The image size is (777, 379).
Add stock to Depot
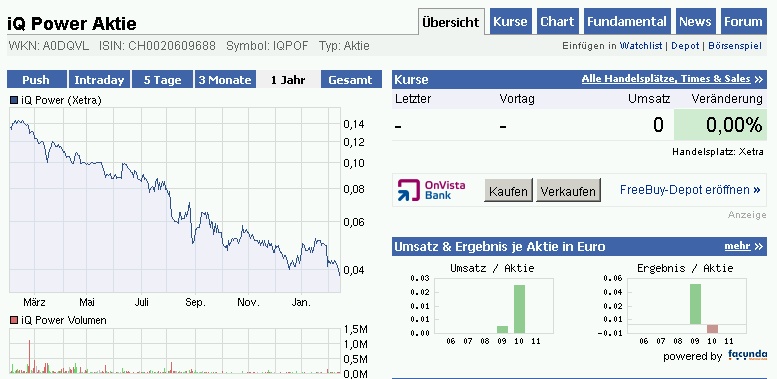pyautogui.click(x=685, y=46)
